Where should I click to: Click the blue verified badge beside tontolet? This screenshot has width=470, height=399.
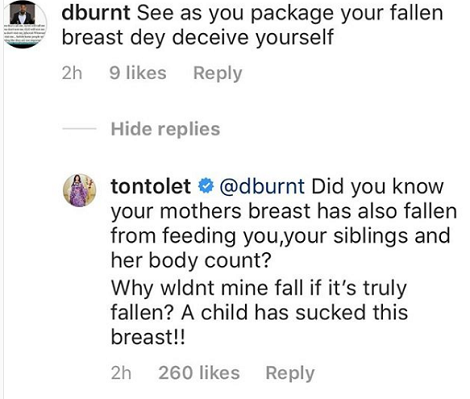[x=206, y=186]
